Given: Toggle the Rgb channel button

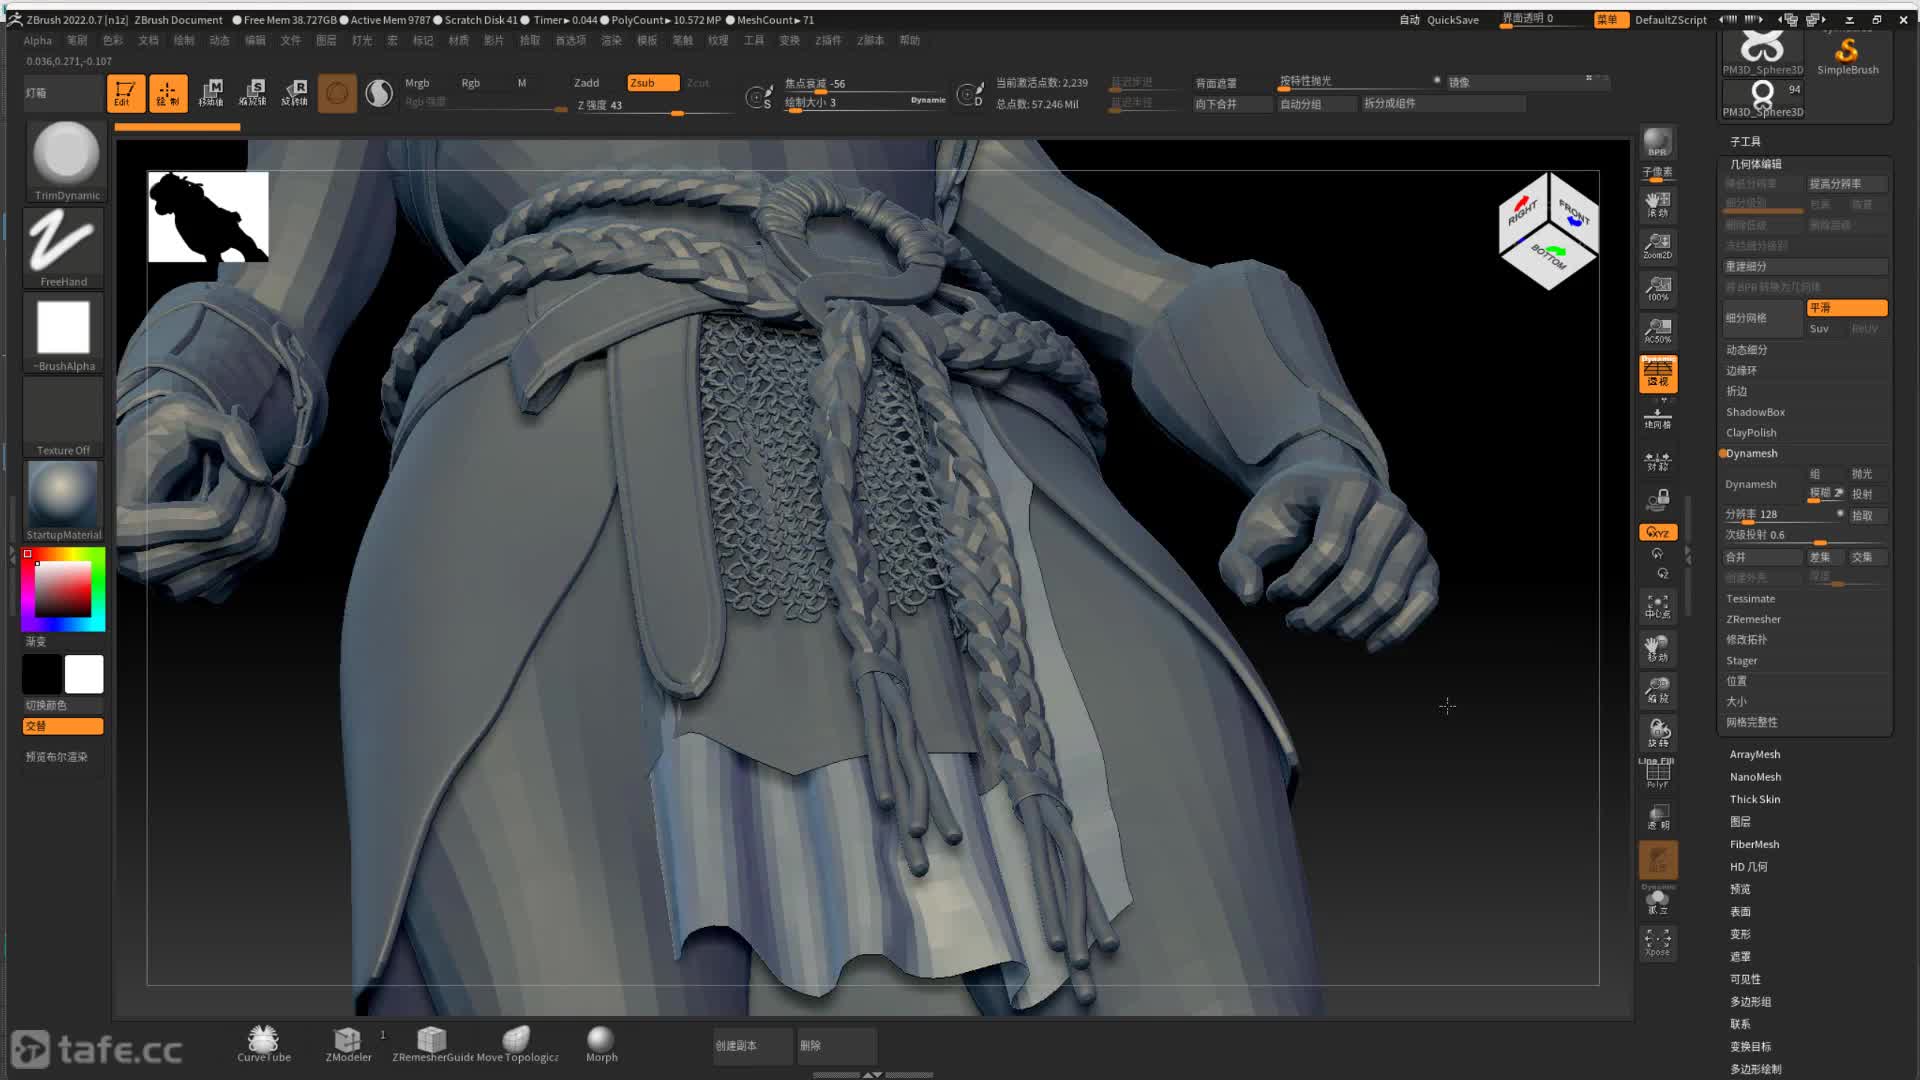Looking at the screenshot, I should coord(470,83).
